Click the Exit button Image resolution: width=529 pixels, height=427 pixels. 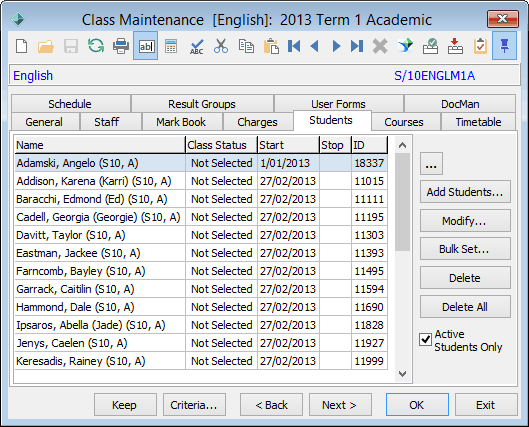[x=486, y=405]
